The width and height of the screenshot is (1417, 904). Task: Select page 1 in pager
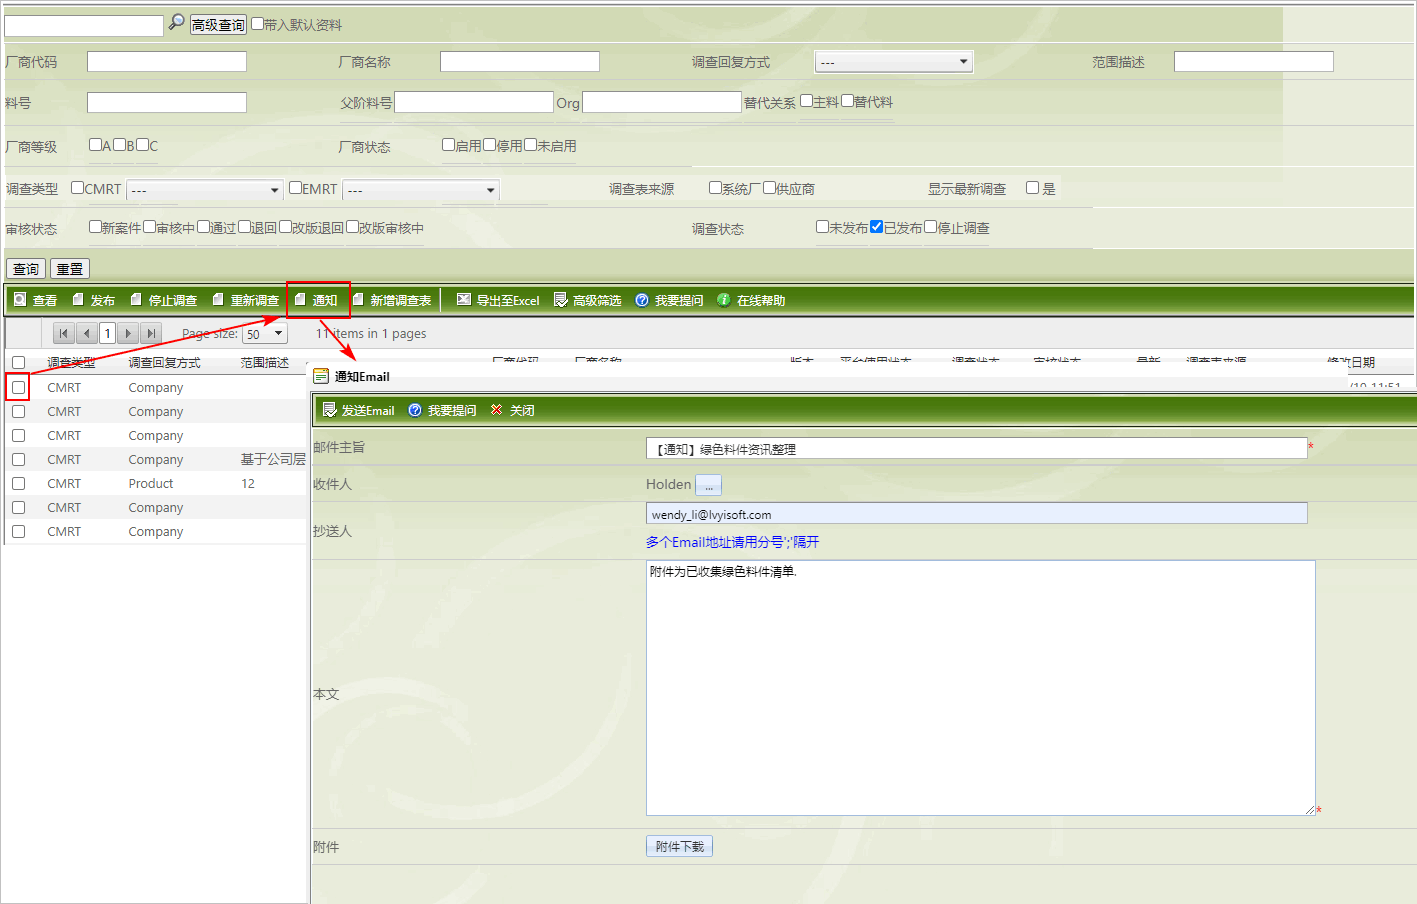click(x=107, y=333)
